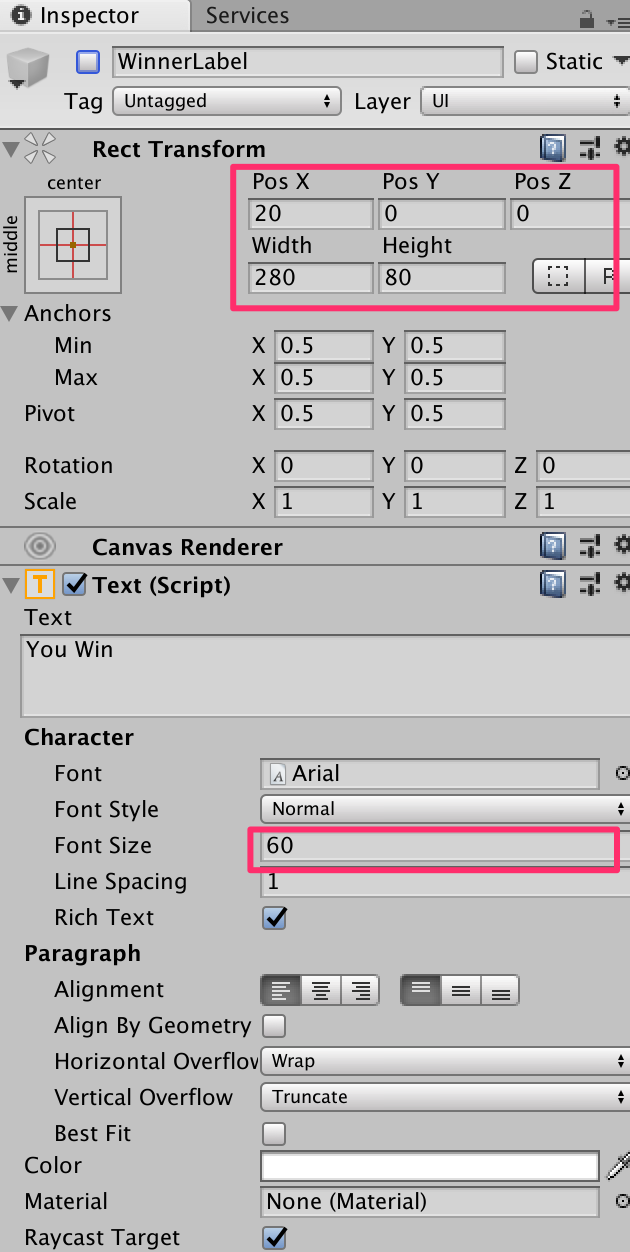
Task: Click the Text script T icon
Action: (x=41, y=585)
